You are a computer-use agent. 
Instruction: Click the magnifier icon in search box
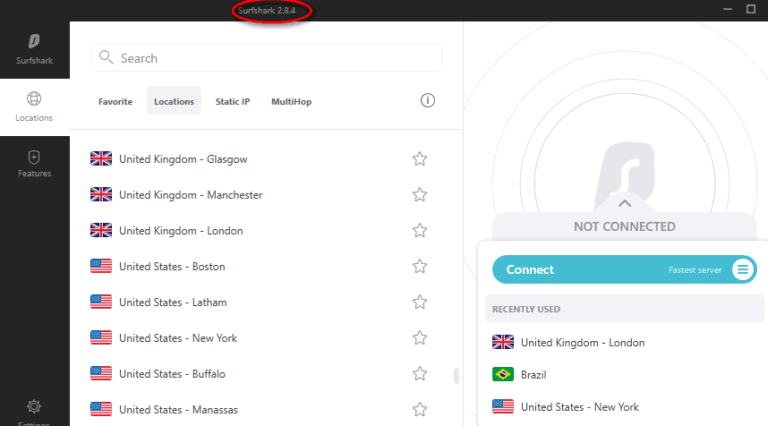pyautogui.click(x=106, y=58)
